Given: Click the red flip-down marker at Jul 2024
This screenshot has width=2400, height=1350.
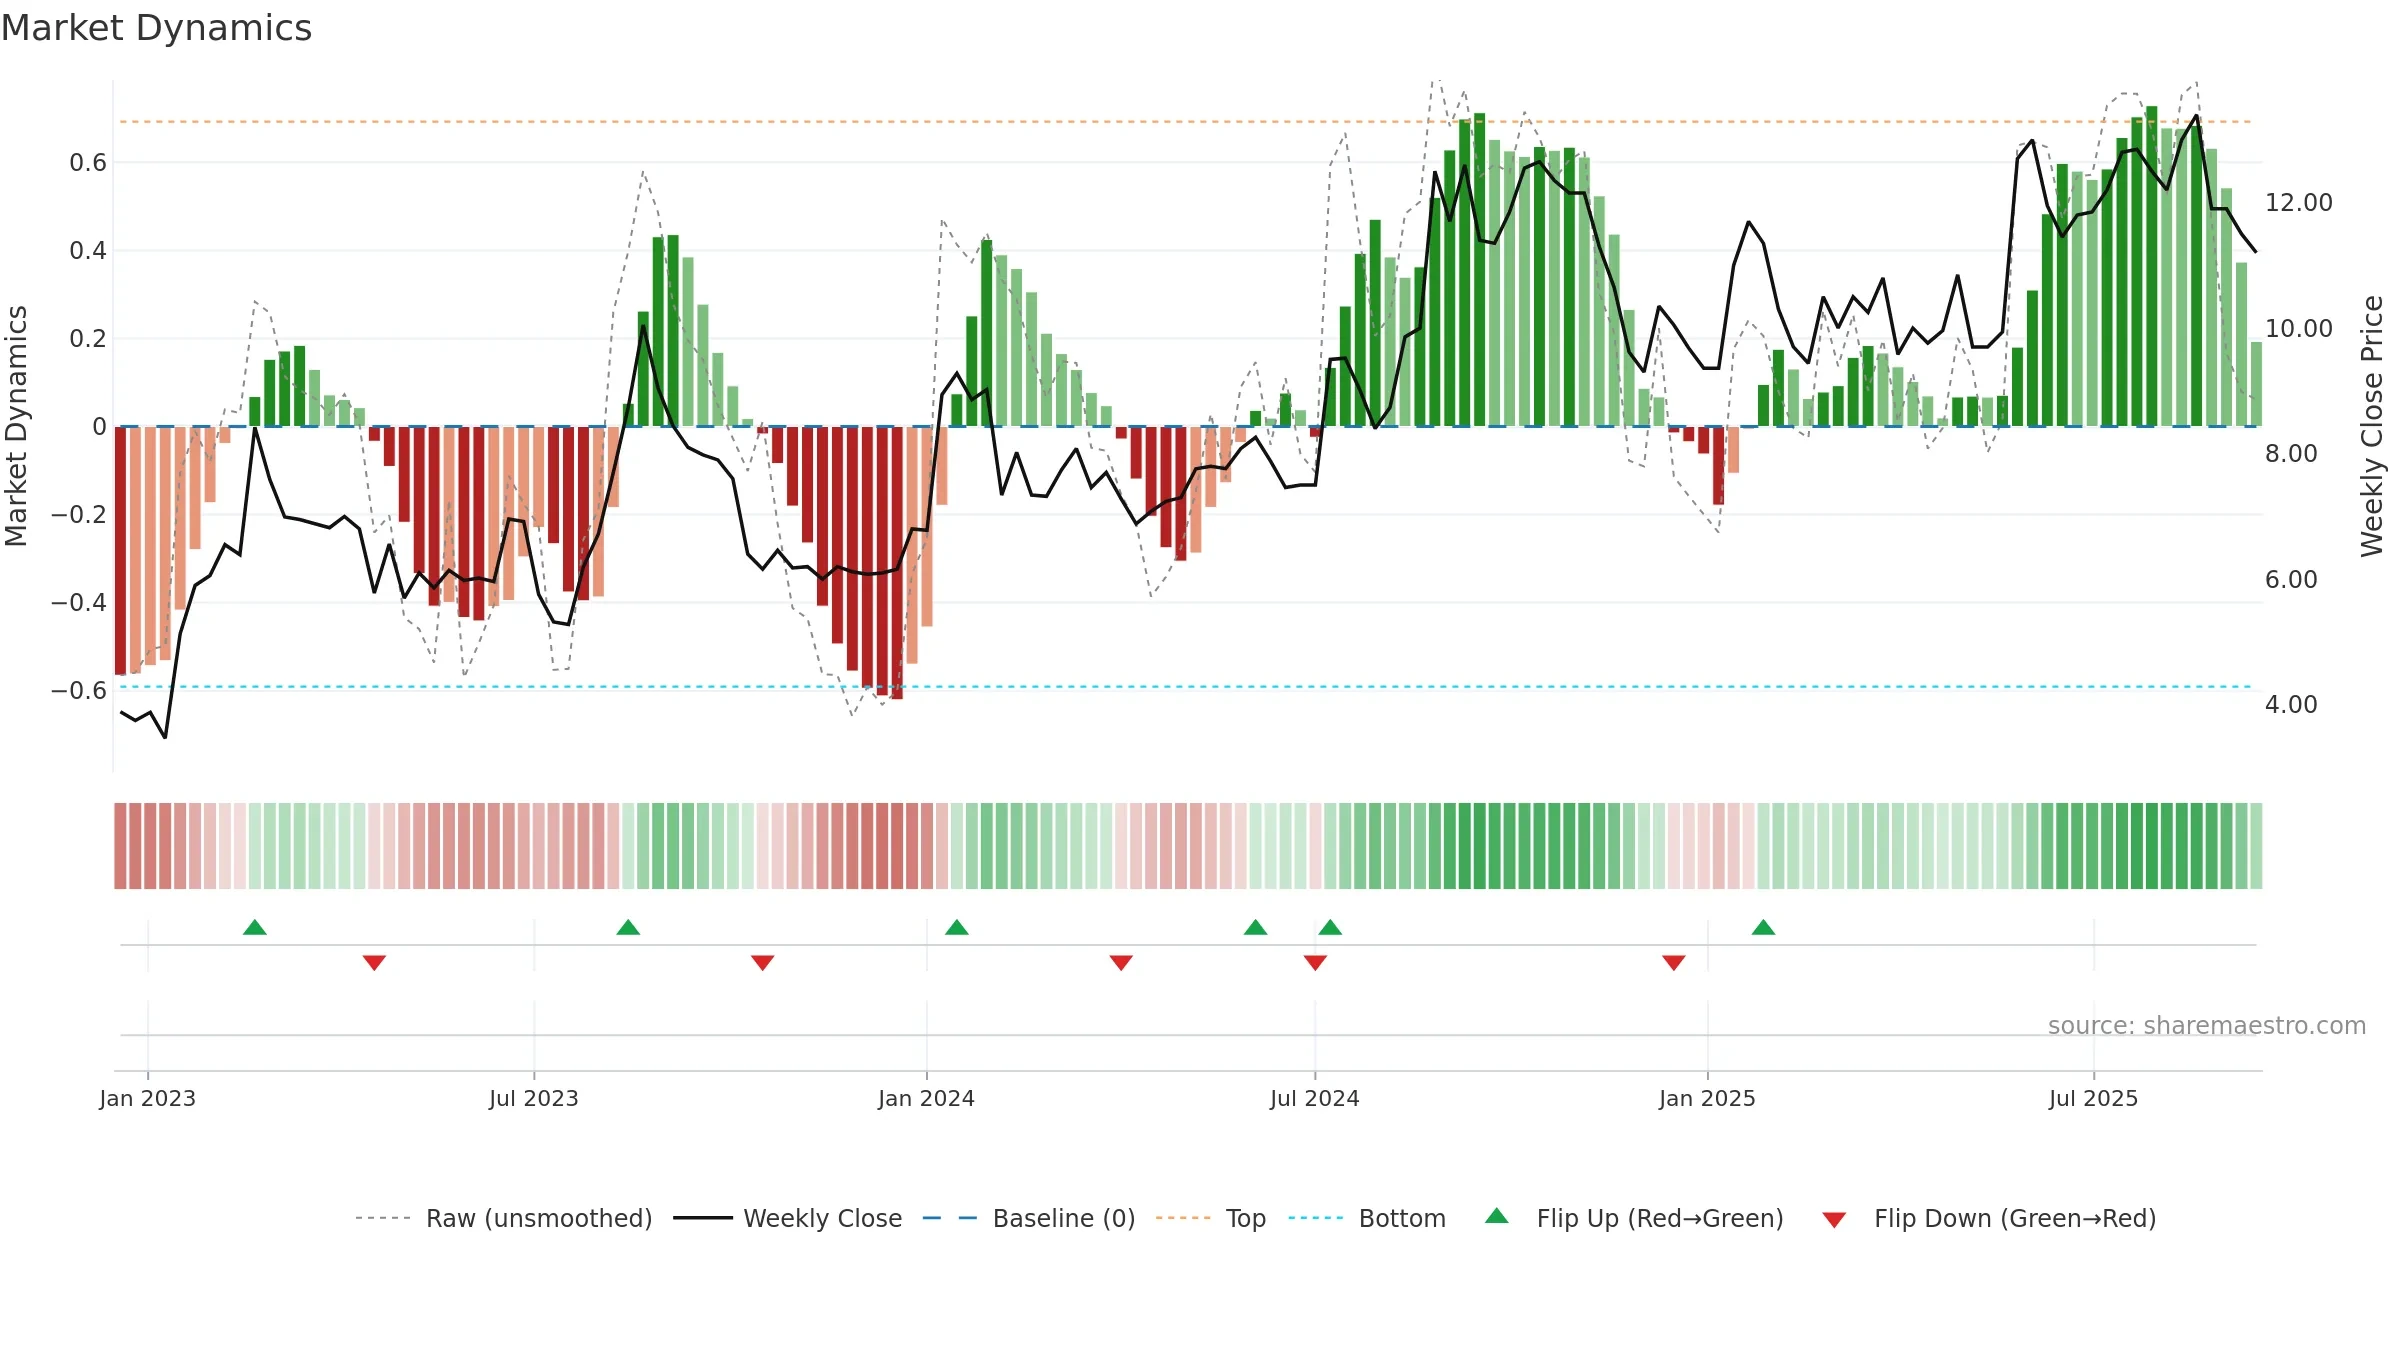Looking at the screenshot, I should click(x=1316, y=963).
